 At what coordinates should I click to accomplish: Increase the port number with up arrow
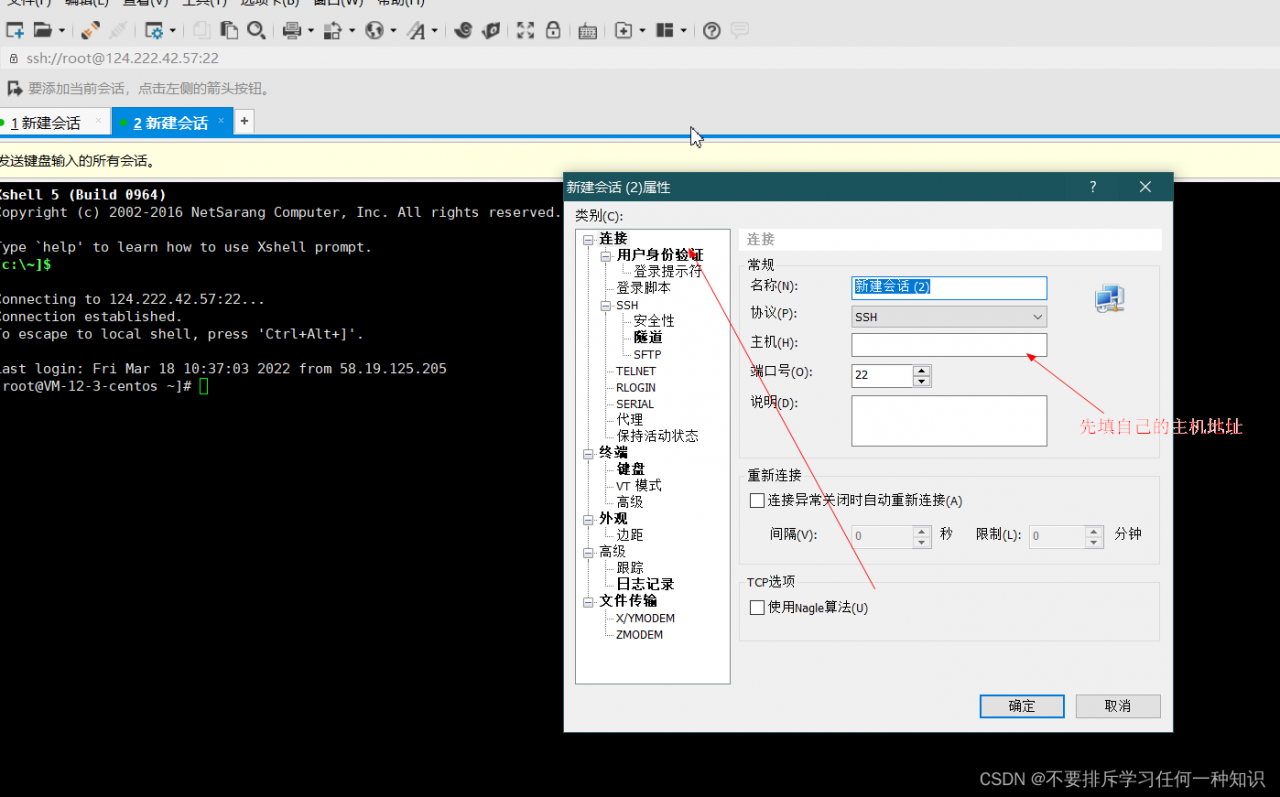coord(922,370)
